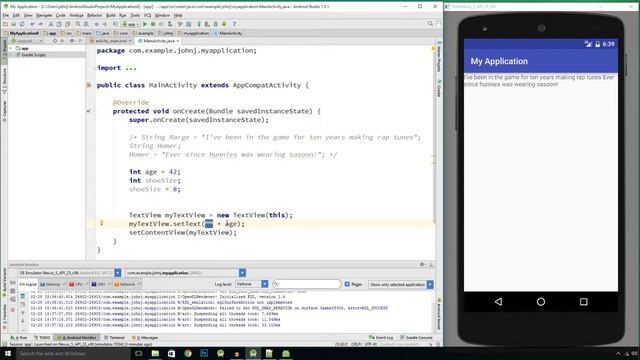
Task: Expand the app node in project tree
Action: tap(11, 49)
